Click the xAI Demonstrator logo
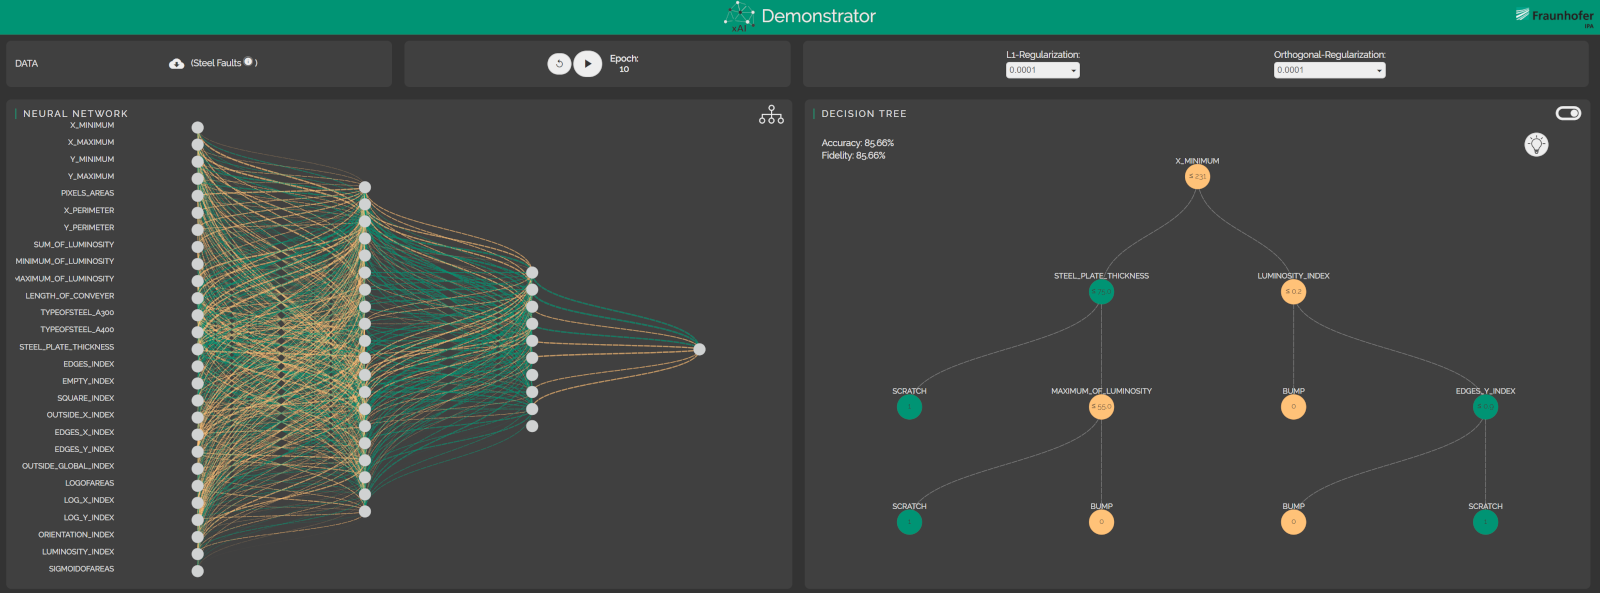 tap(739, 16)
